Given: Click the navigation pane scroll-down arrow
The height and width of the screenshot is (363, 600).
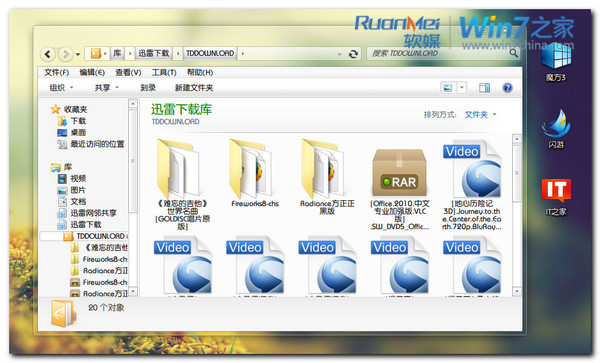Looking at the screenshot, I should coord(133,291).
